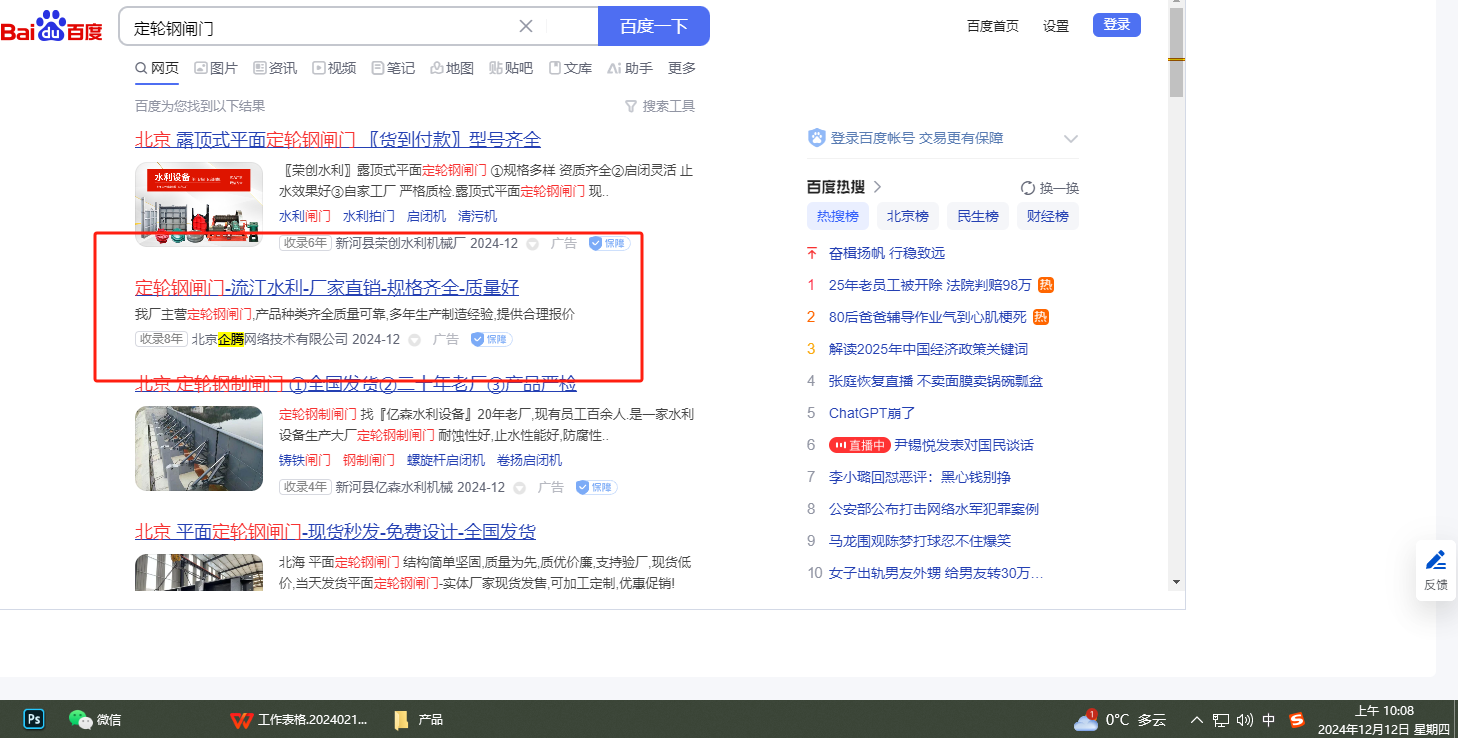Click the weather icon in the taskbar
This screenshot has height=738, width=1458.
pyautogui.click(x=1085, y=720)
